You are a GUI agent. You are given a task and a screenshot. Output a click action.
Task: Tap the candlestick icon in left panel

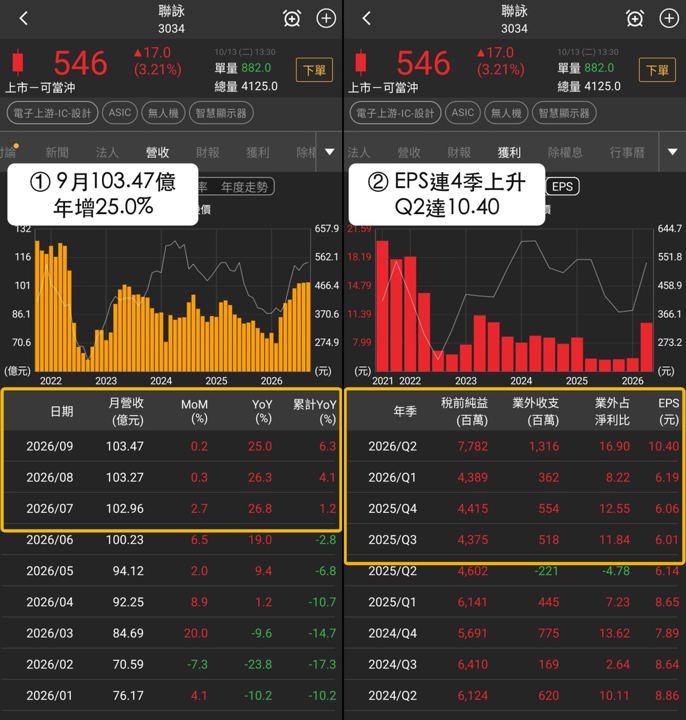point(18,62)
